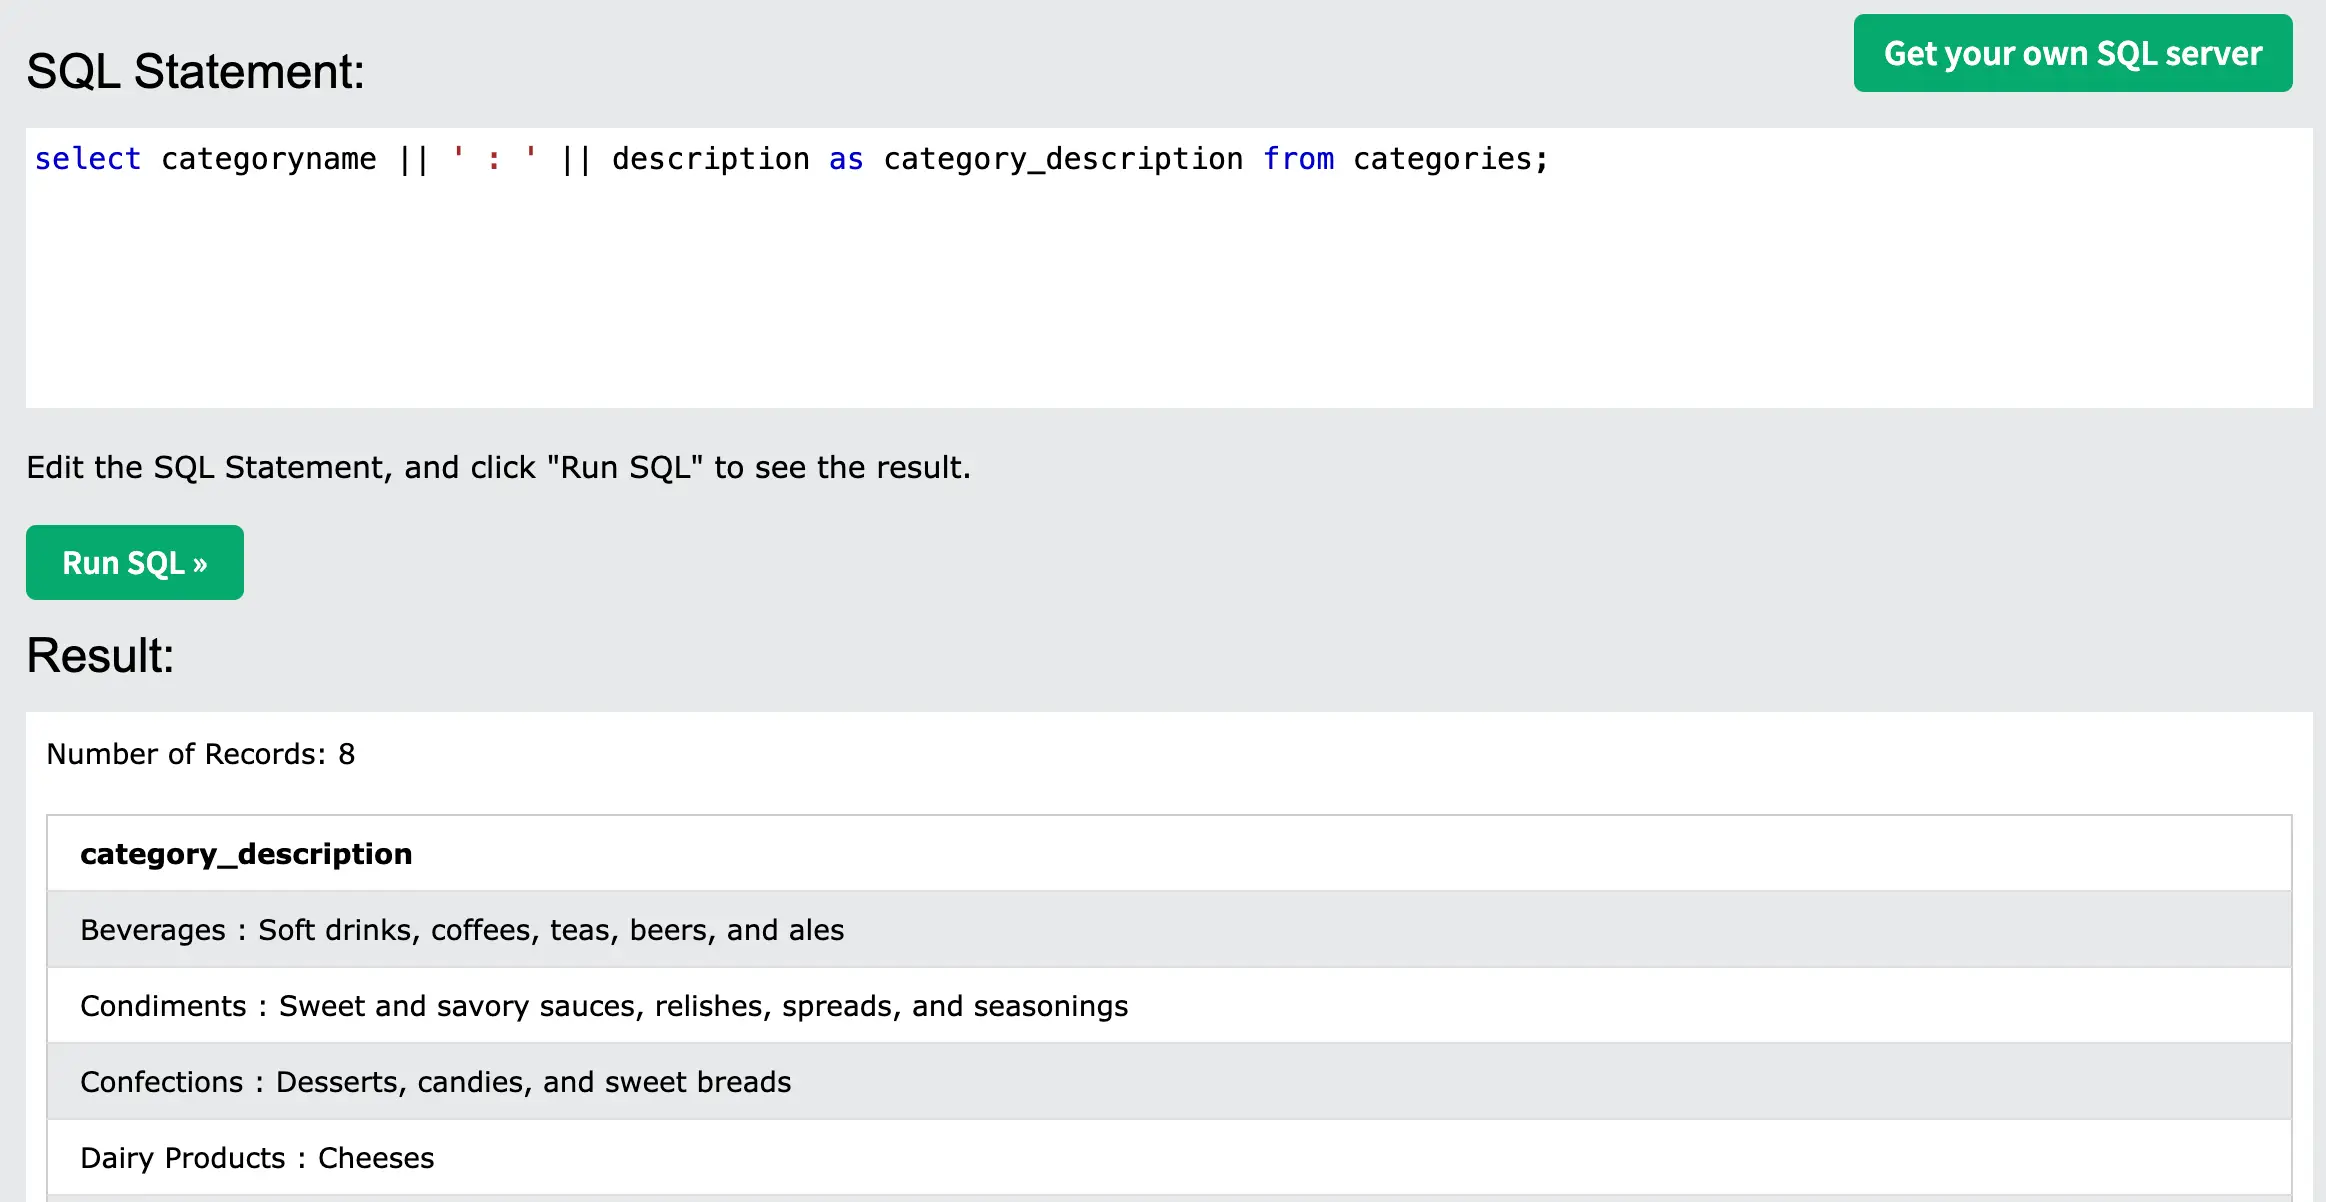This screenshot has height=1202, width=2326.
Task: Click the empty area of the SQL editor
Action: point(1168,300)
